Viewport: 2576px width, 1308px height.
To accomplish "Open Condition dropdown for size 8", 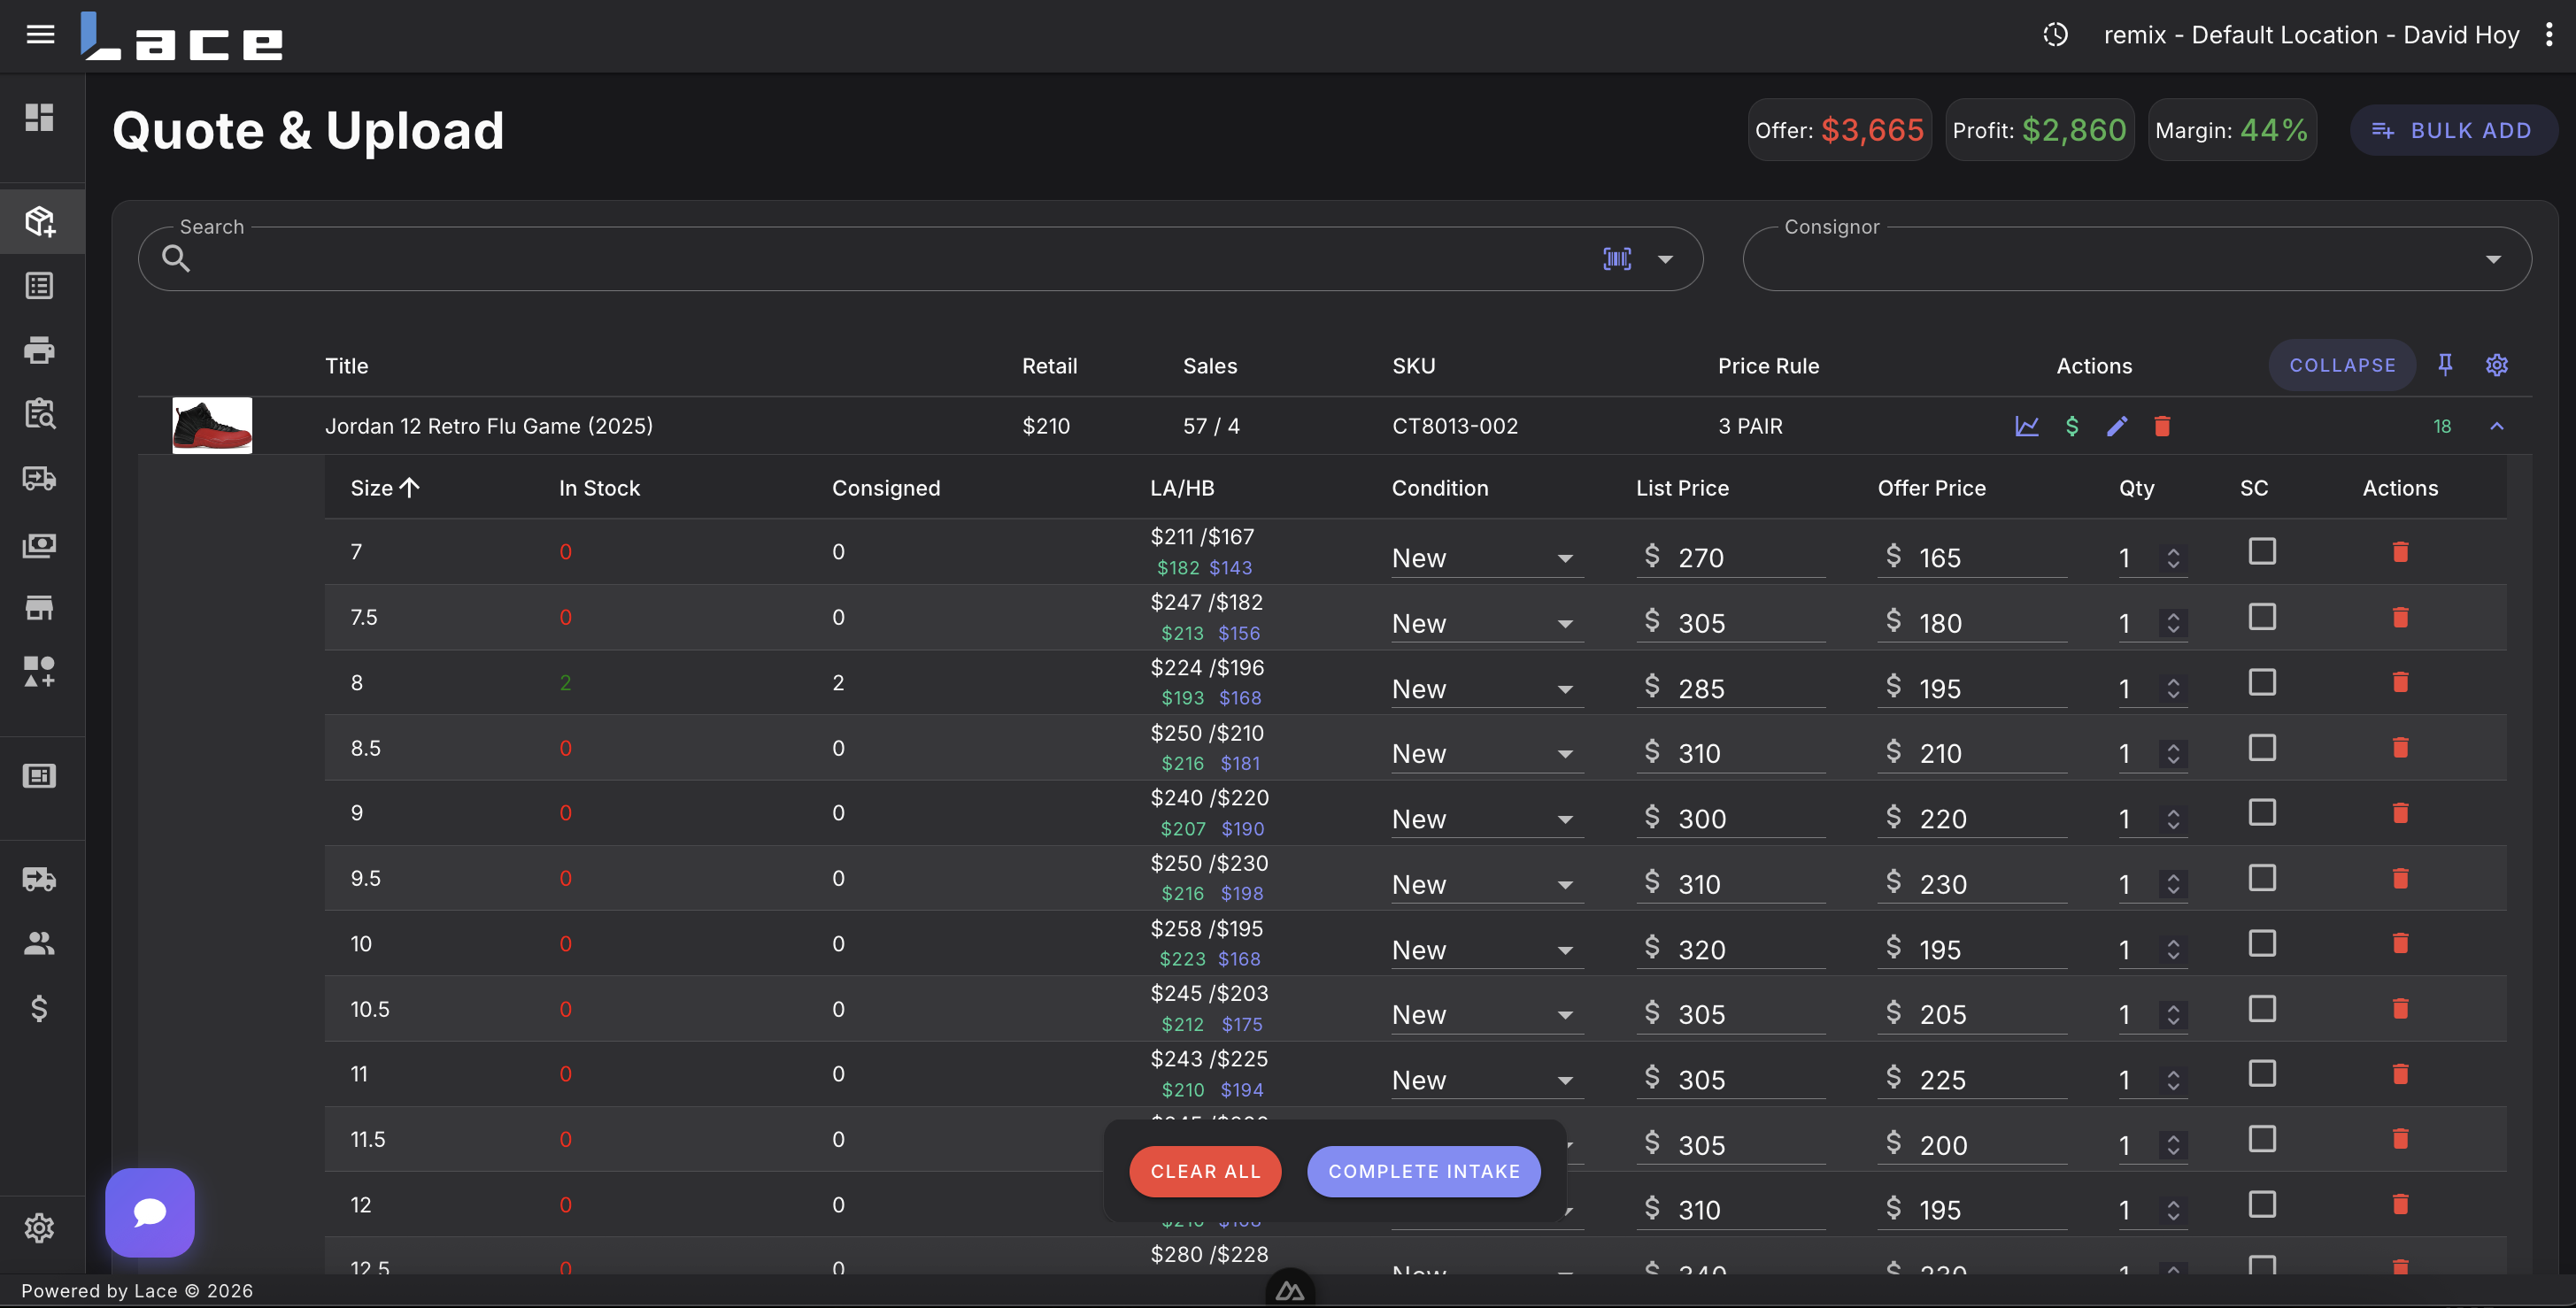I will pyautogui.click(x=1487, y=689).
